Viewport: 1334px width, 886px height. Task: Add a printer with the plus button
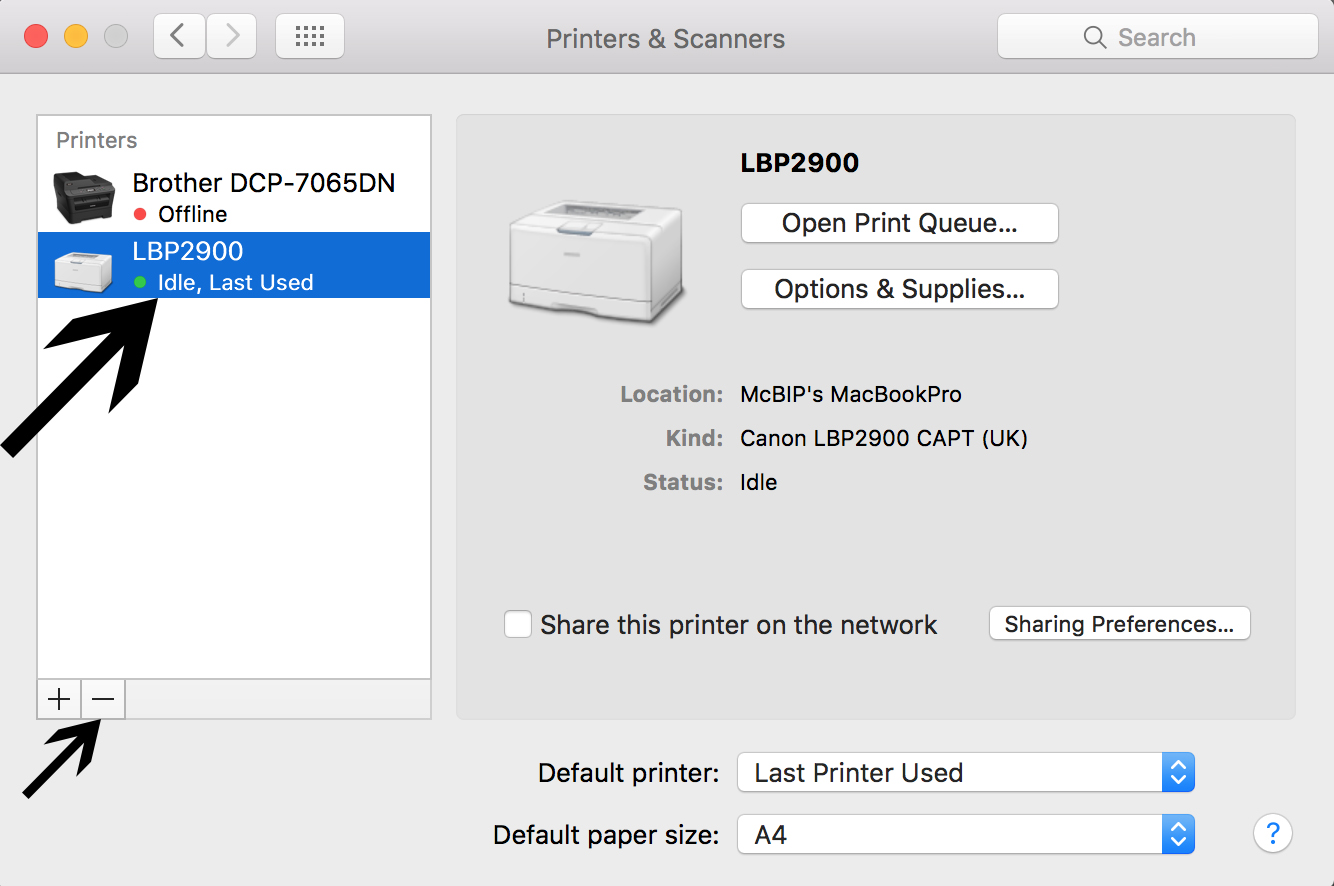coord(60,699)
